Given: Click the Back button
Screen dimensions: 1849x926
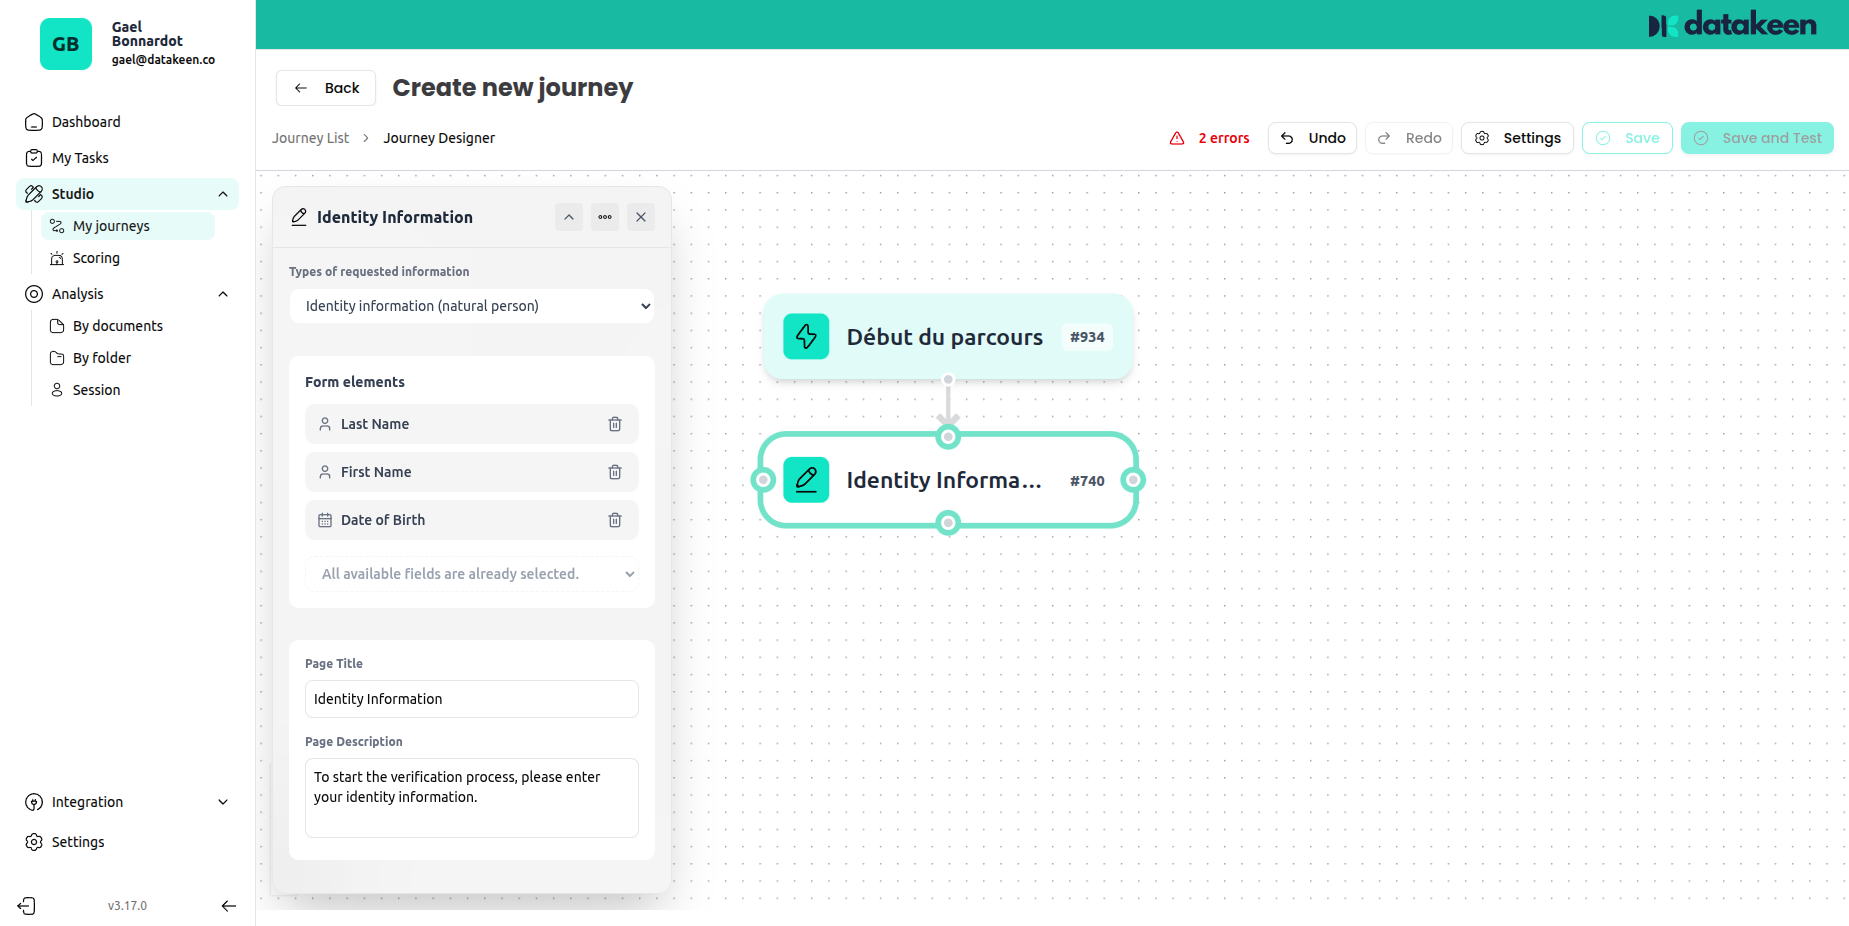Looking at the screenshot, I should click(x=325, y=88).
